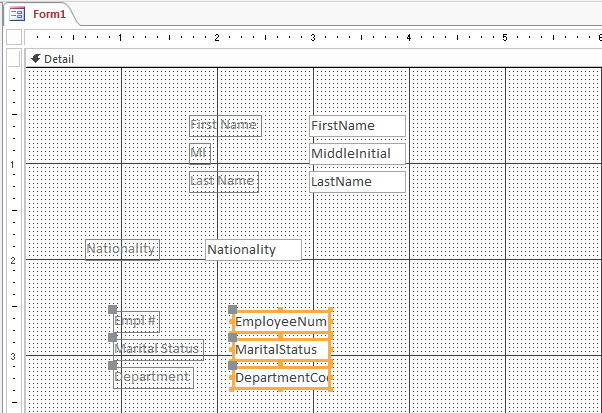Click move handle of EmployeeNum text box
The image size is (602, 413).
(x=232, y=309)
